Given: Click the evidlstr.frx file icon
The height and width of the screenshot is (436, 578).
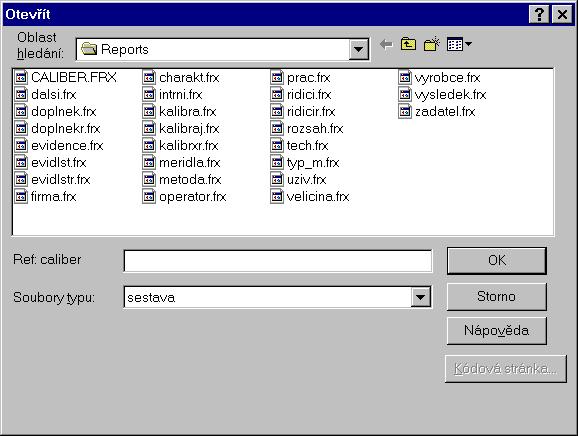Looking at the screenshot, I should [21, 179].
